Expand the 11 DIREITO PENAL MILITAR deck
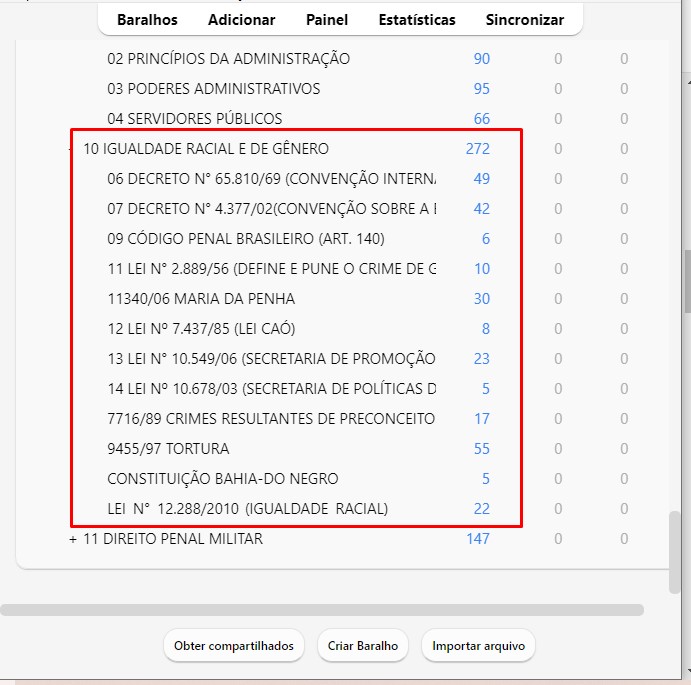Viewport: 691px width, 685px height. point(73,539)
